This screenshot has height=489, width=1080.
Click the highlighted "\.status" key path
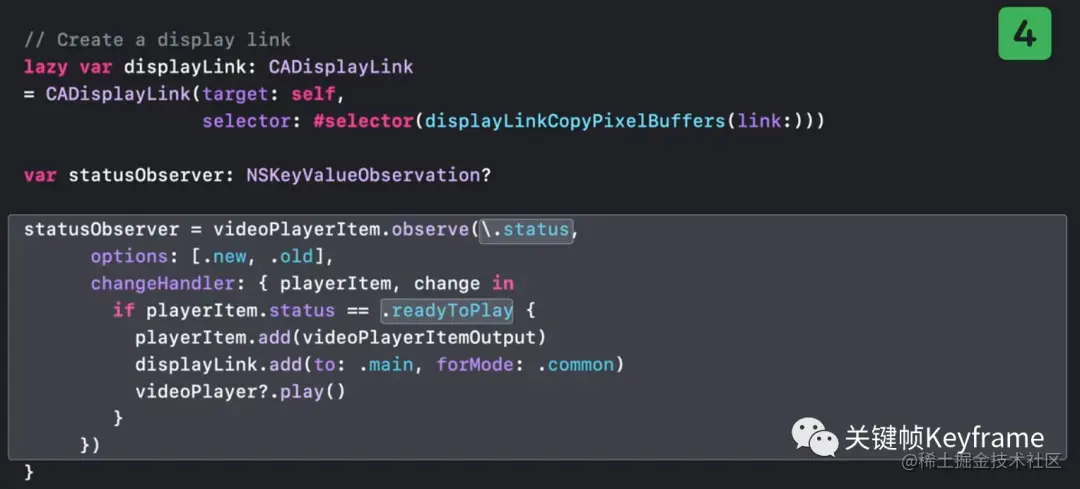click(526, 229)
